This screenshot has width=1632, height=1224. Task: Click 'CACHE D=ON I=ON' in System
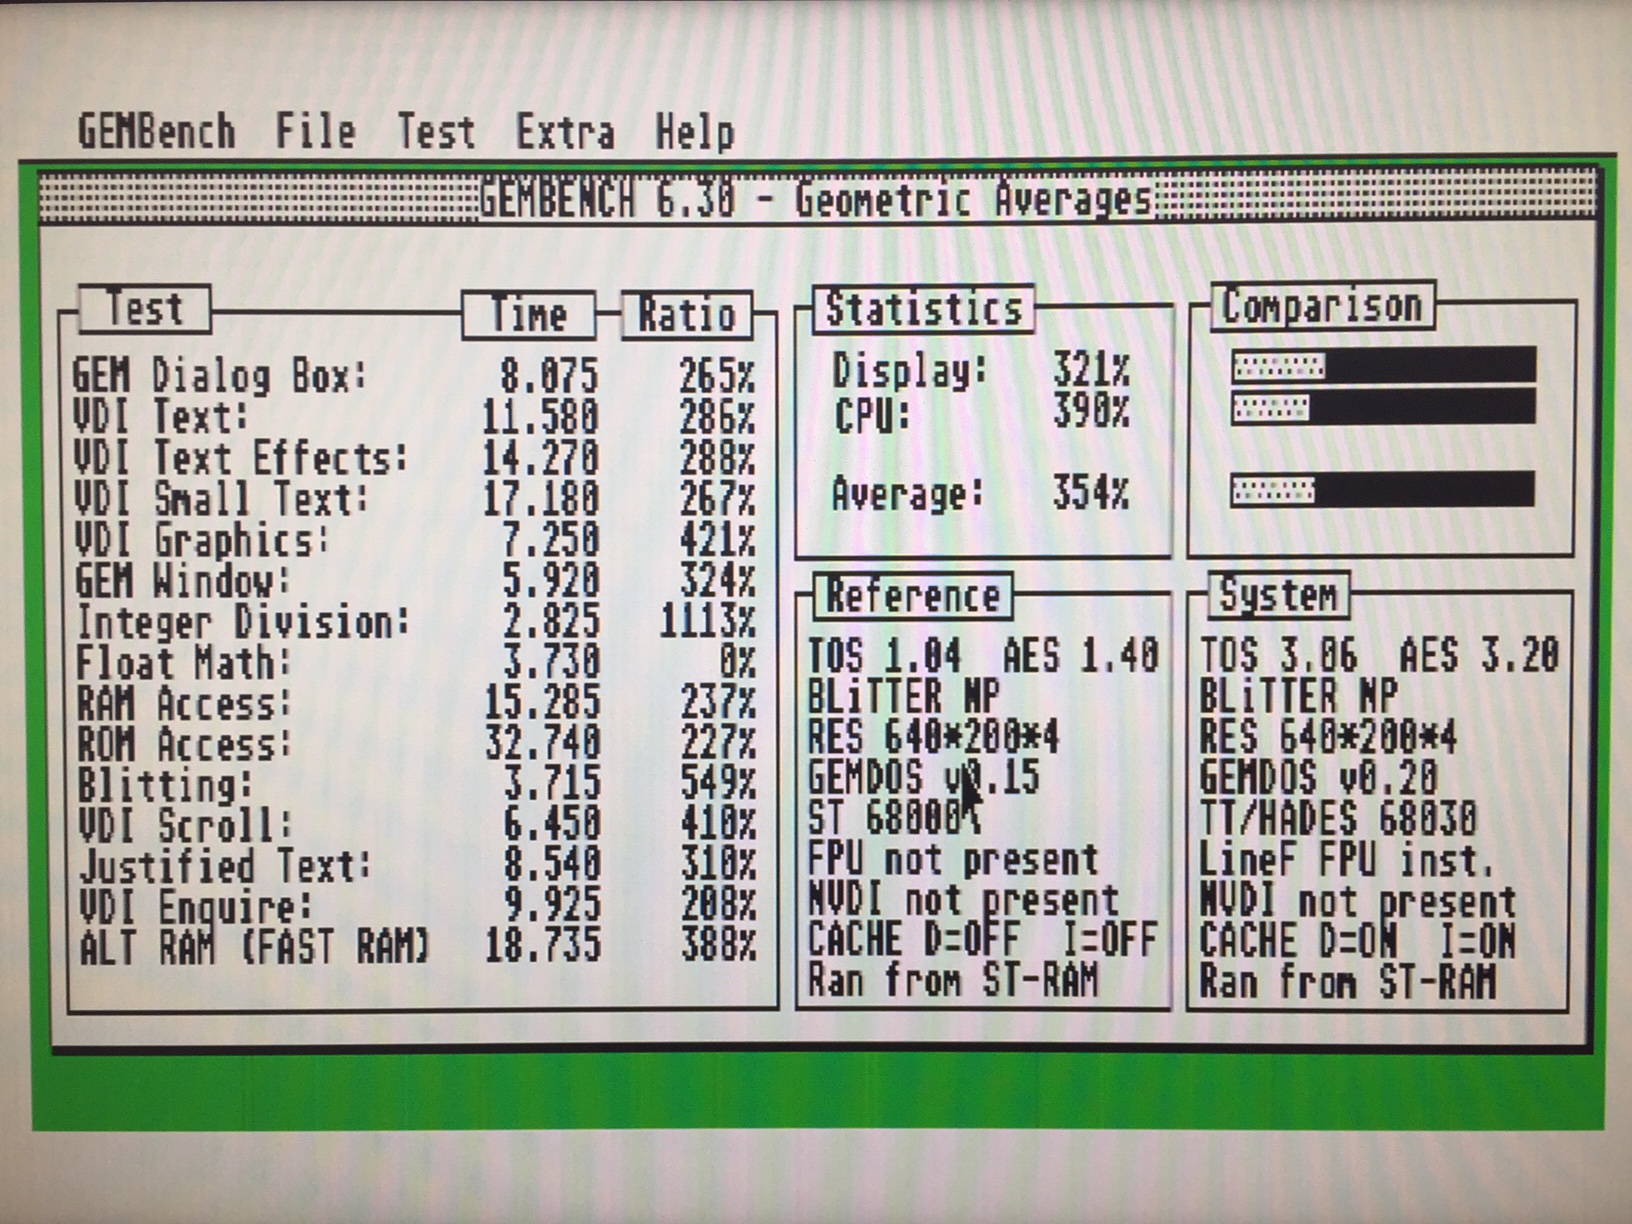pos(1358,941)
